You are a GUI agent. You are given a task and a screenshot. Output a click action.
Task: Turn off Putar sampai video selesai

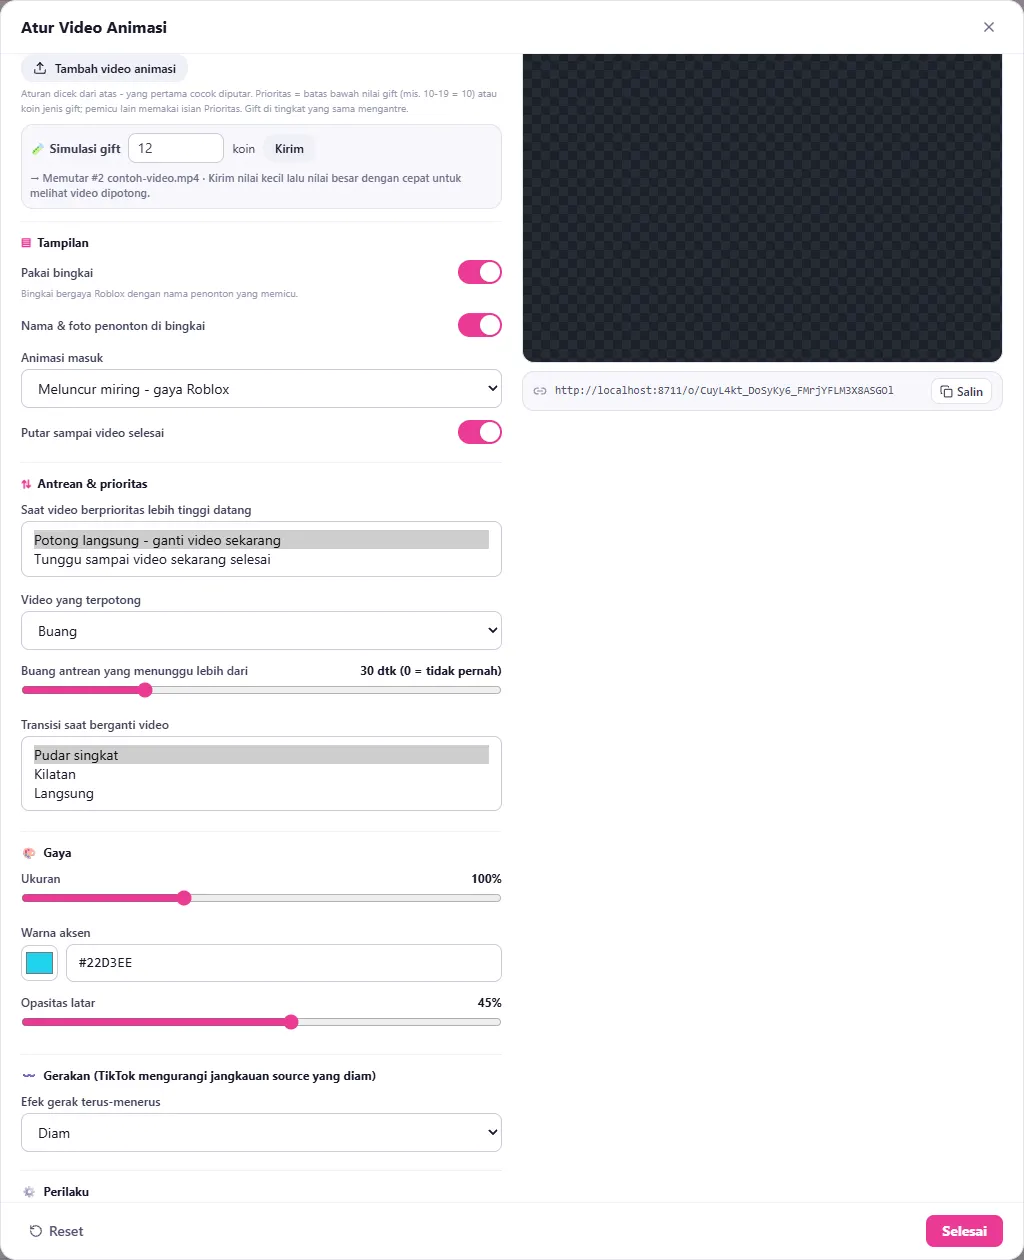pos(480,432)
